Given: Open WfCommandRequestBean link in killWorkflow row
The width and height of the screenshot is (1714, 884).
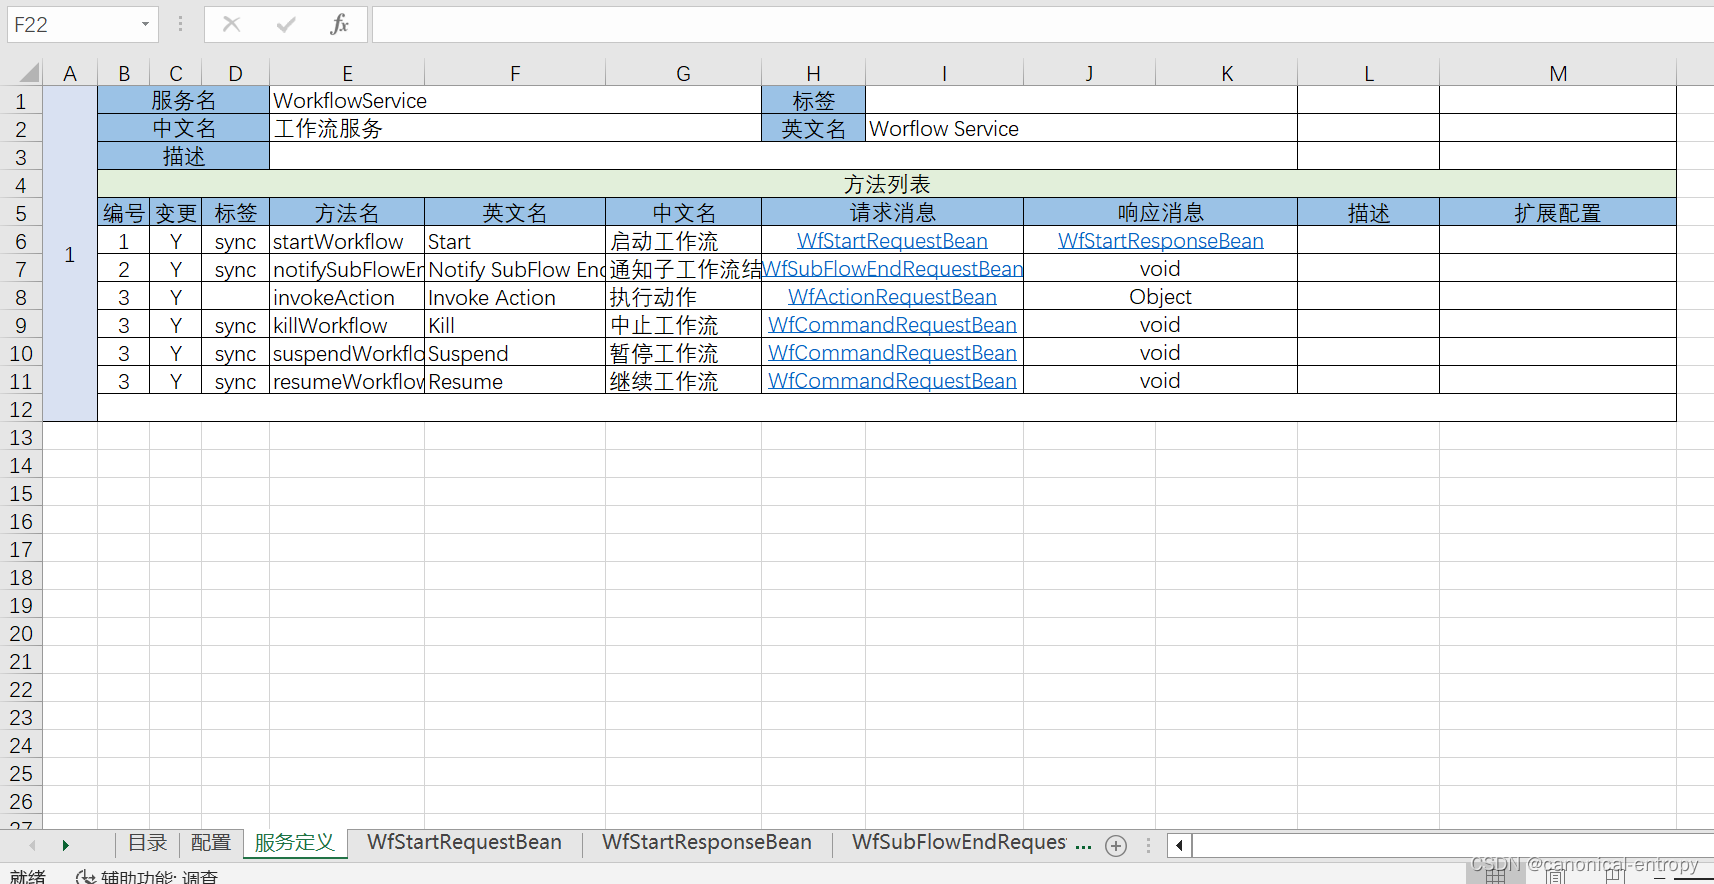Looking at the screenshot, I should (892, 325).
